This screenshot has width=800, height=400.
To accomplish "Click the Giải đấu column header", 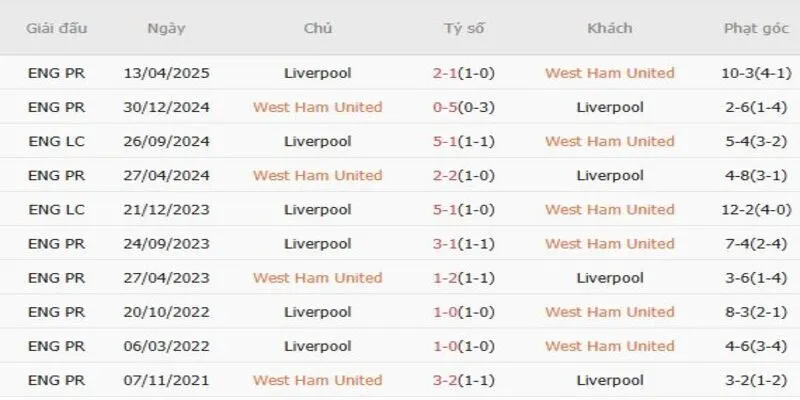I will (57, 28).
